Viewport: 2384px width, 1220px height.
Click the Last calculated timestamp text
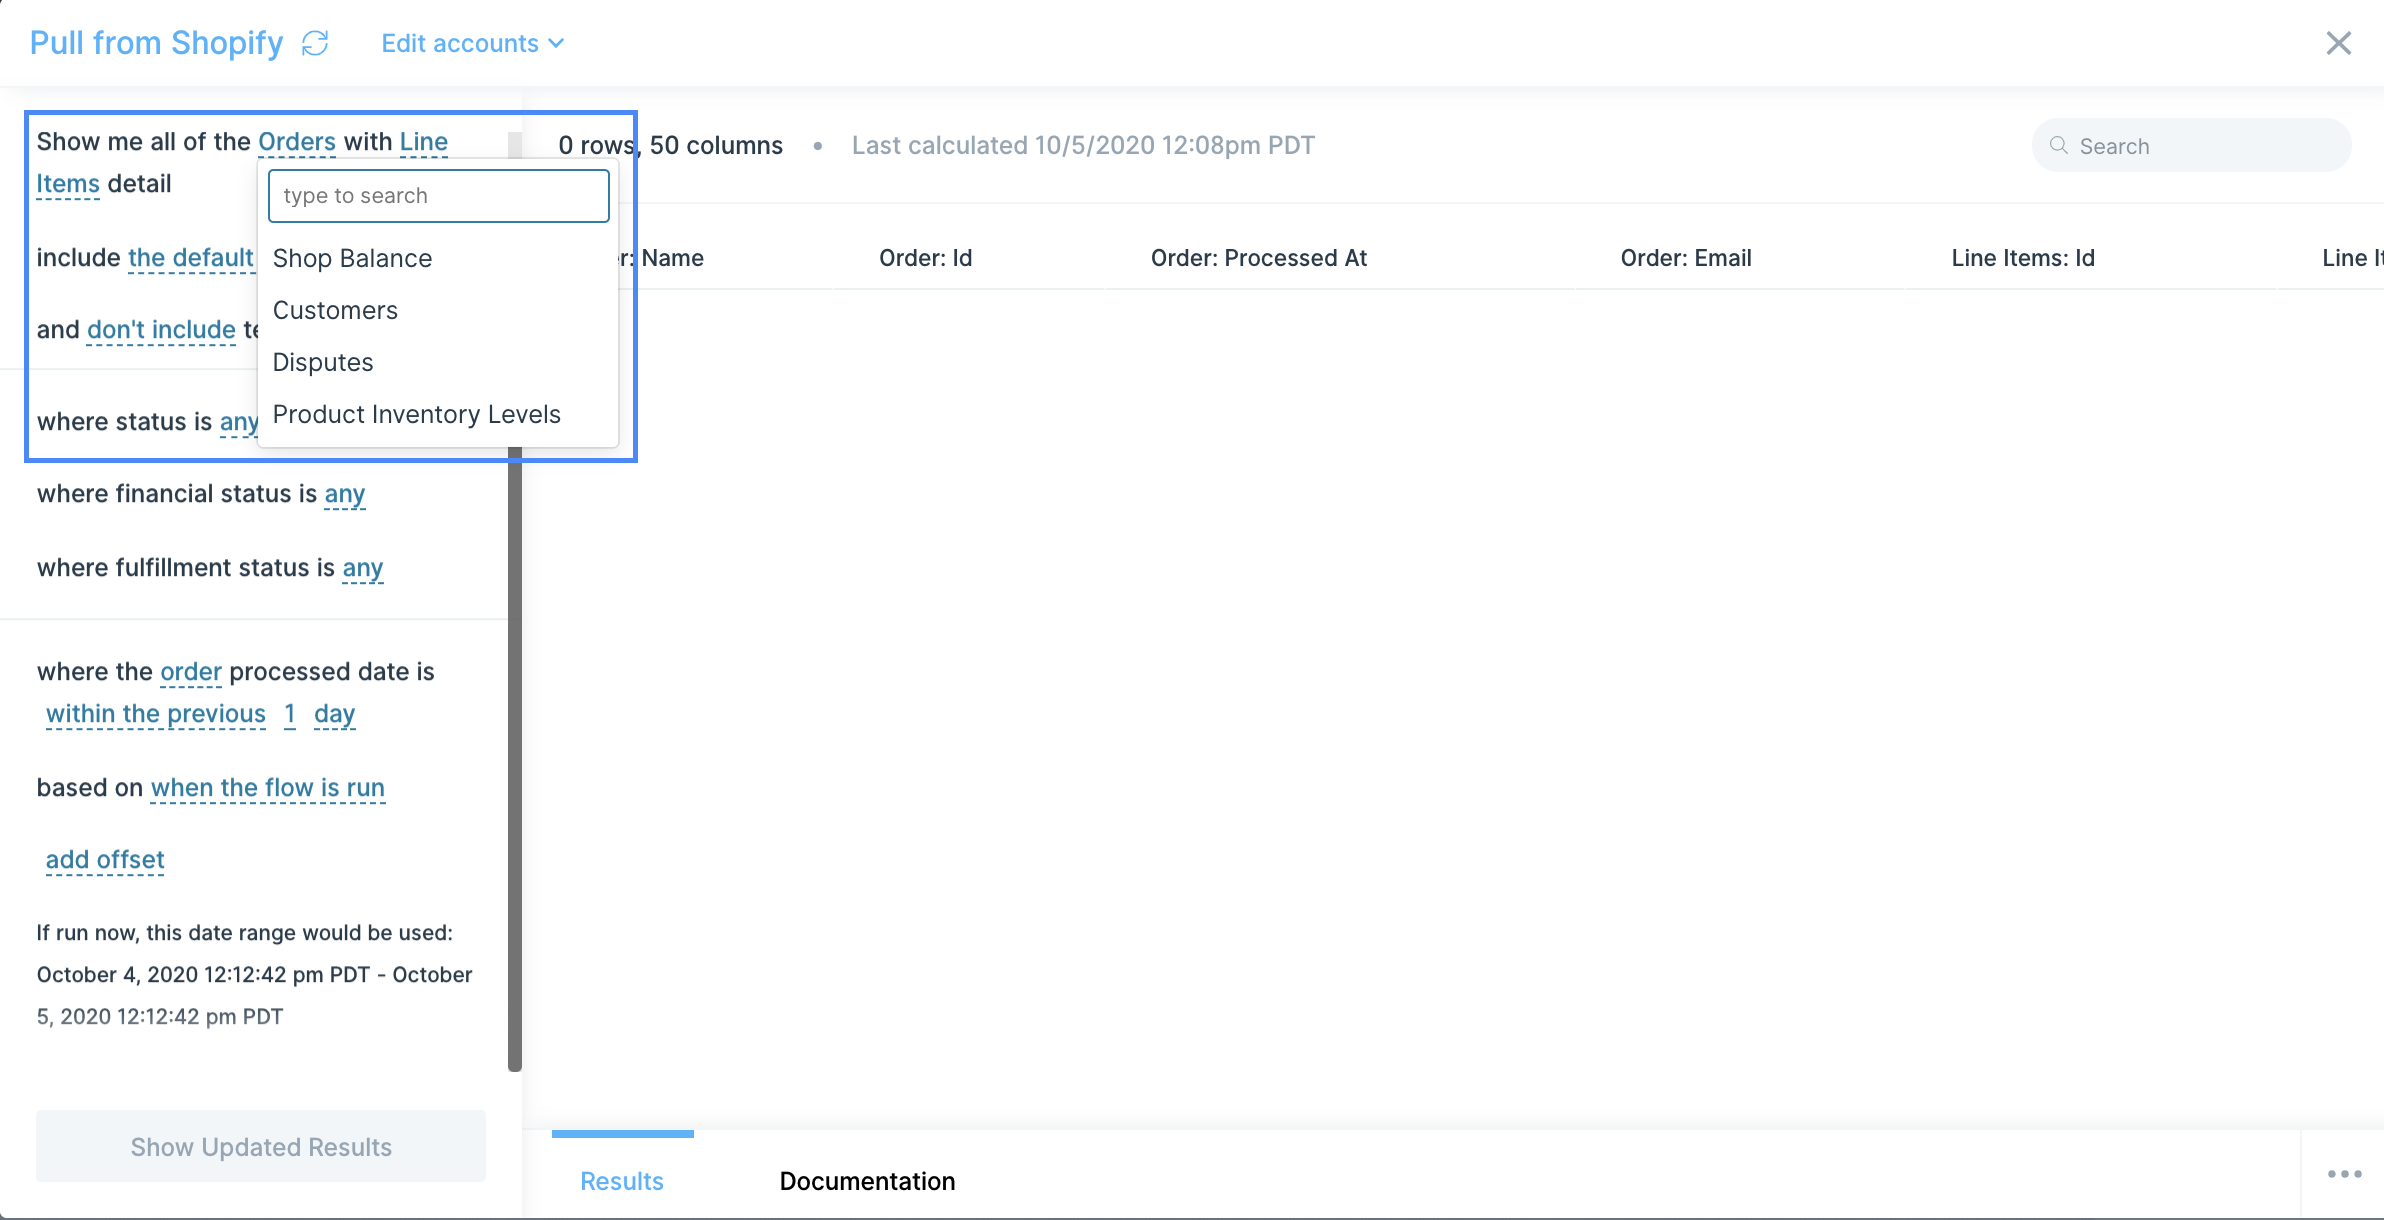pos(1083,145)
